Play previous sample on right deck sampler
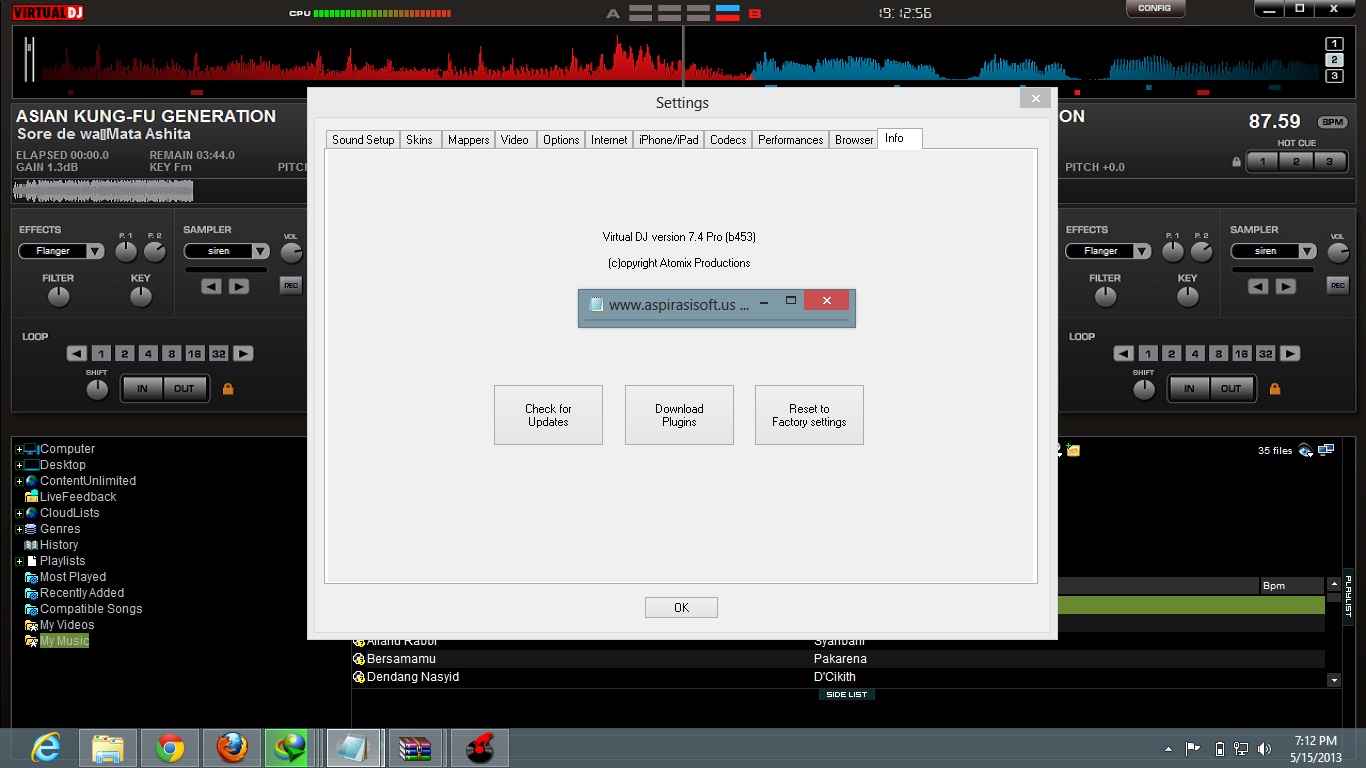The width and height of the screenshot is (1366, 768). 1258,287
